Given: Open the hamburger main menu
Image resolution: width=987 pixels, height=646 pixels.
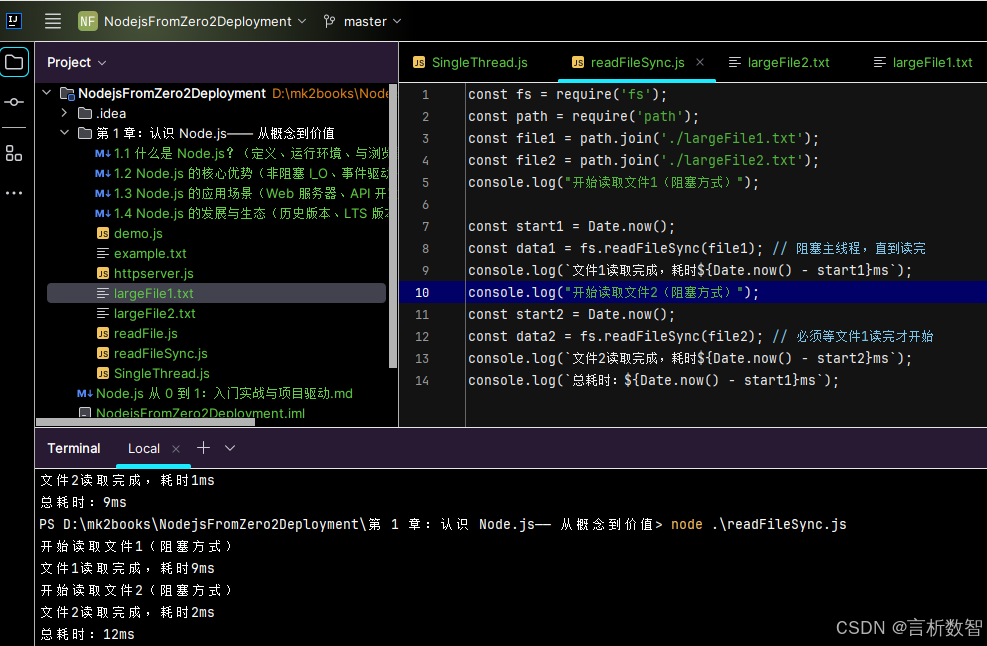Looking at the screenshot, I should [53, 21].
